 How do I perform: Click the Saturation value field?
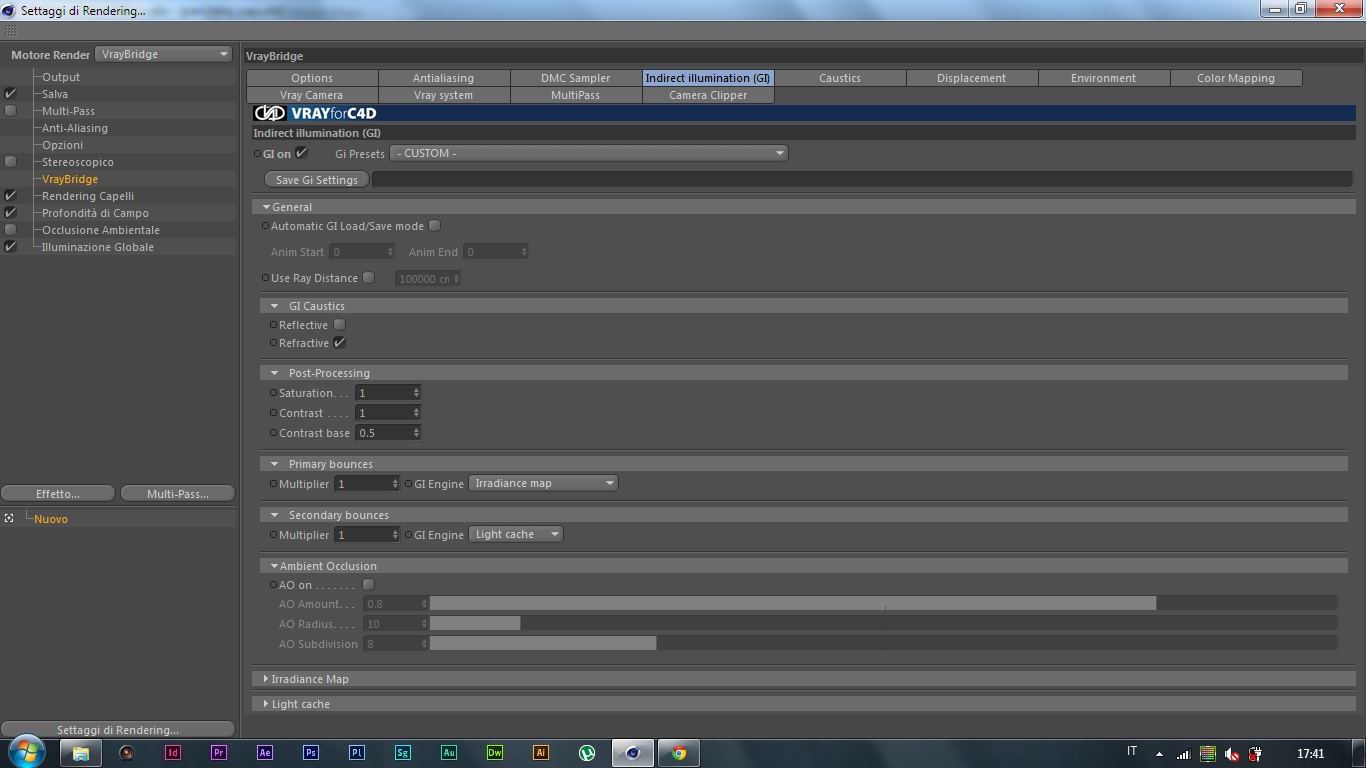point(388,393)
